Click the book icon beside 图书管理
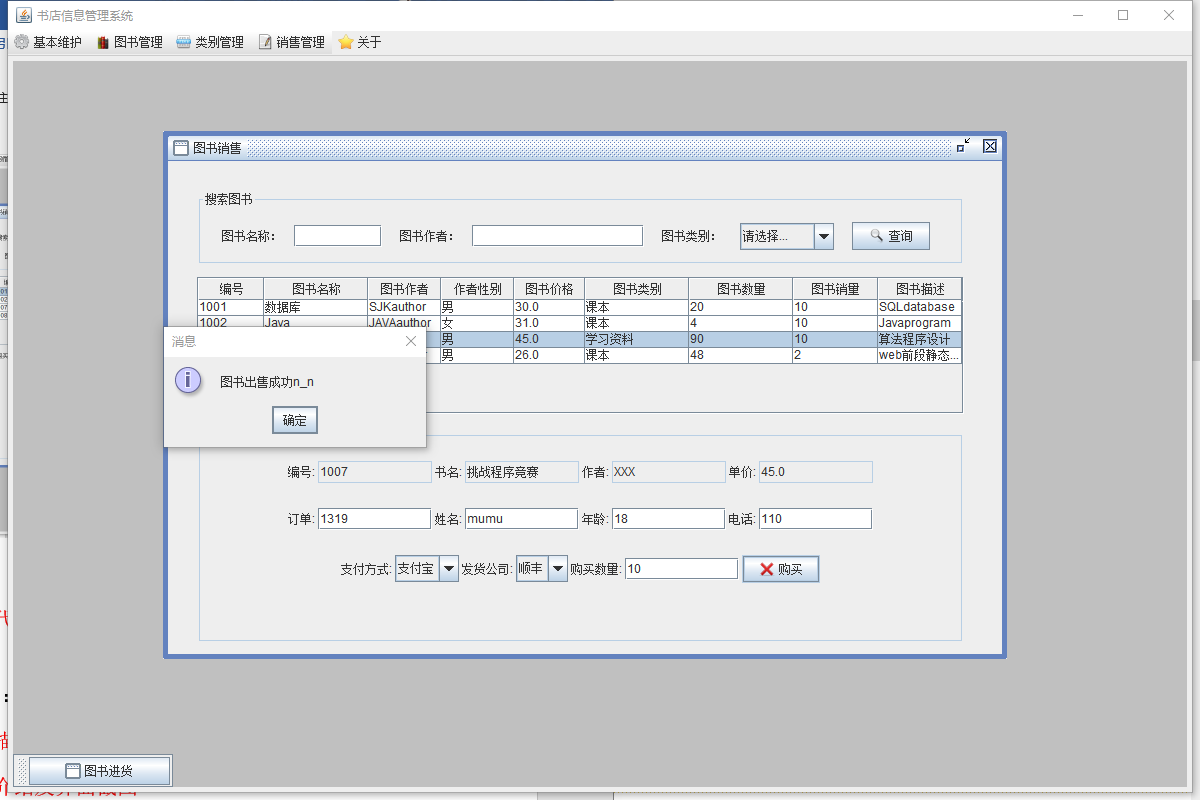Image resolution: width=1200 pixels, height=800 pixels. [x=101, y=42]
